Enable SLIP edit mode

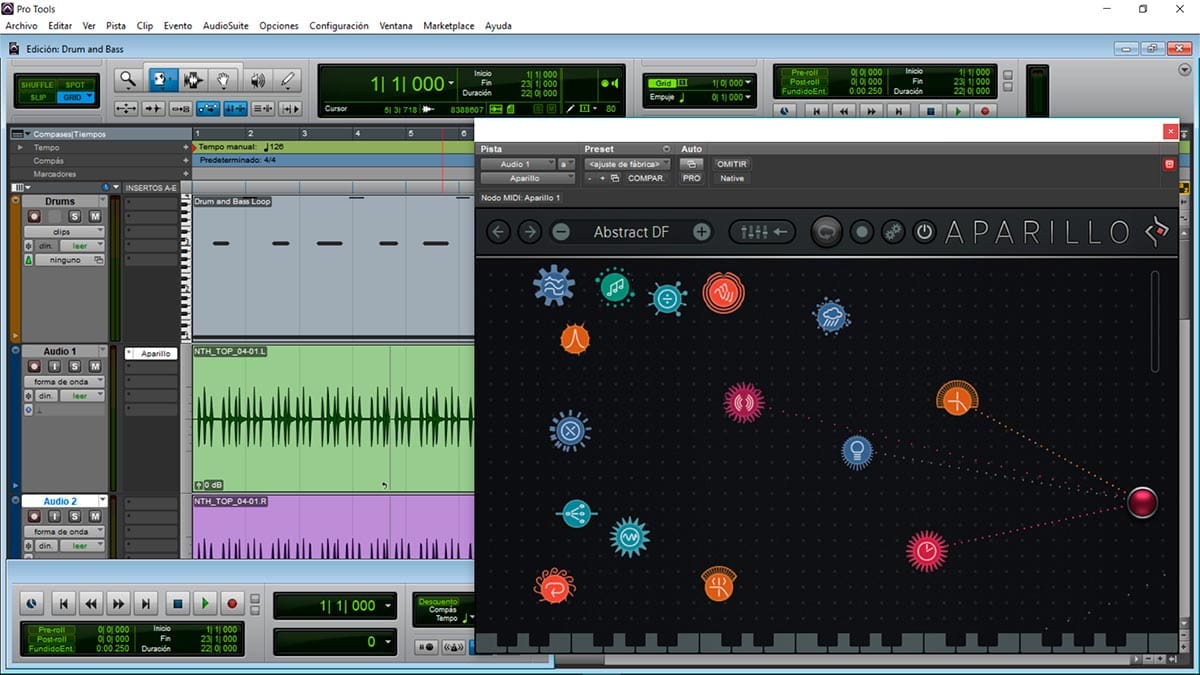[x=37, y=97]
